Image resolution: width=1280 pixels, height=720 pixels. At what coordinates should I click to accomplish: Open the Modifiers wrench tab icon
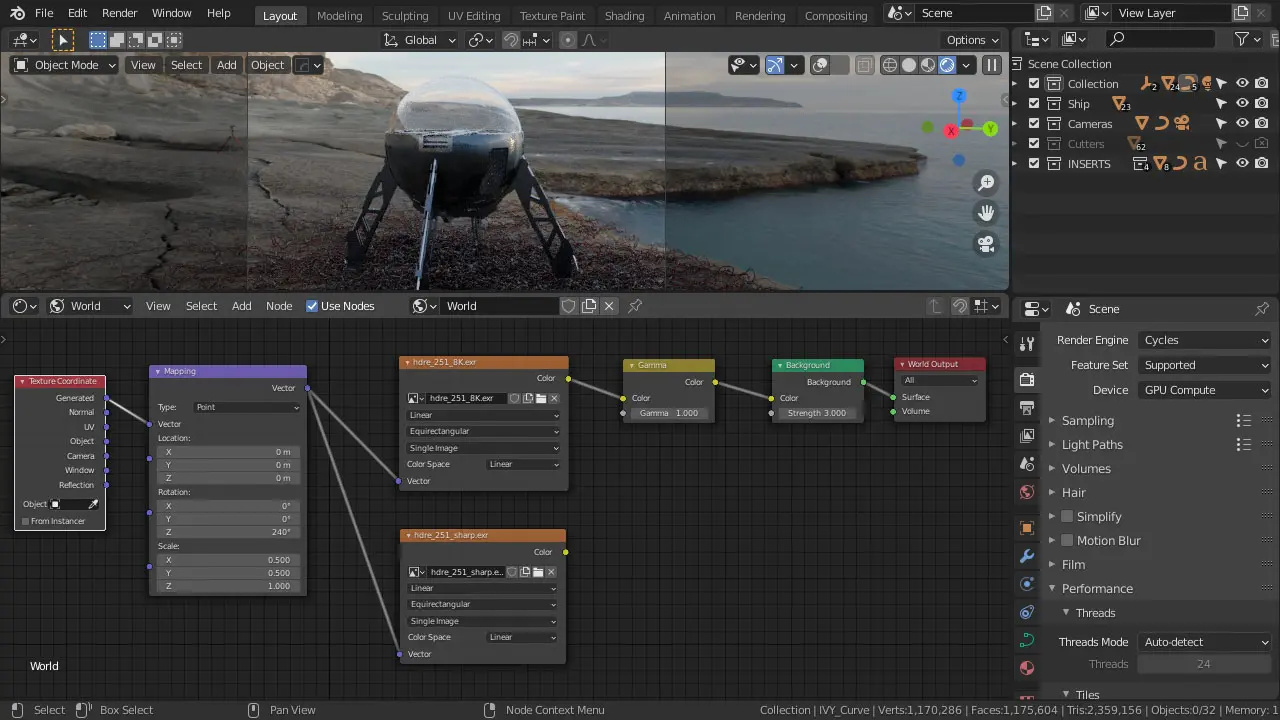coord(1027,556)
